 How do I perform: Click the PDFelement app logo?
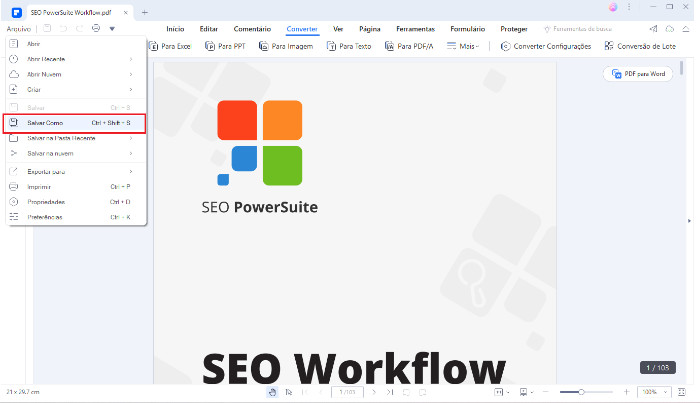tap(17, 12)
